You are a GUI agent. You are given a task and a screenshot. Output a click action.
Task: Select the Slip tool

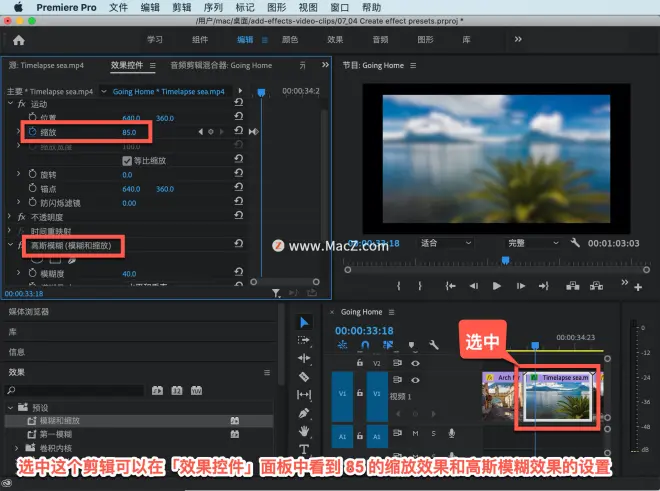304,395
